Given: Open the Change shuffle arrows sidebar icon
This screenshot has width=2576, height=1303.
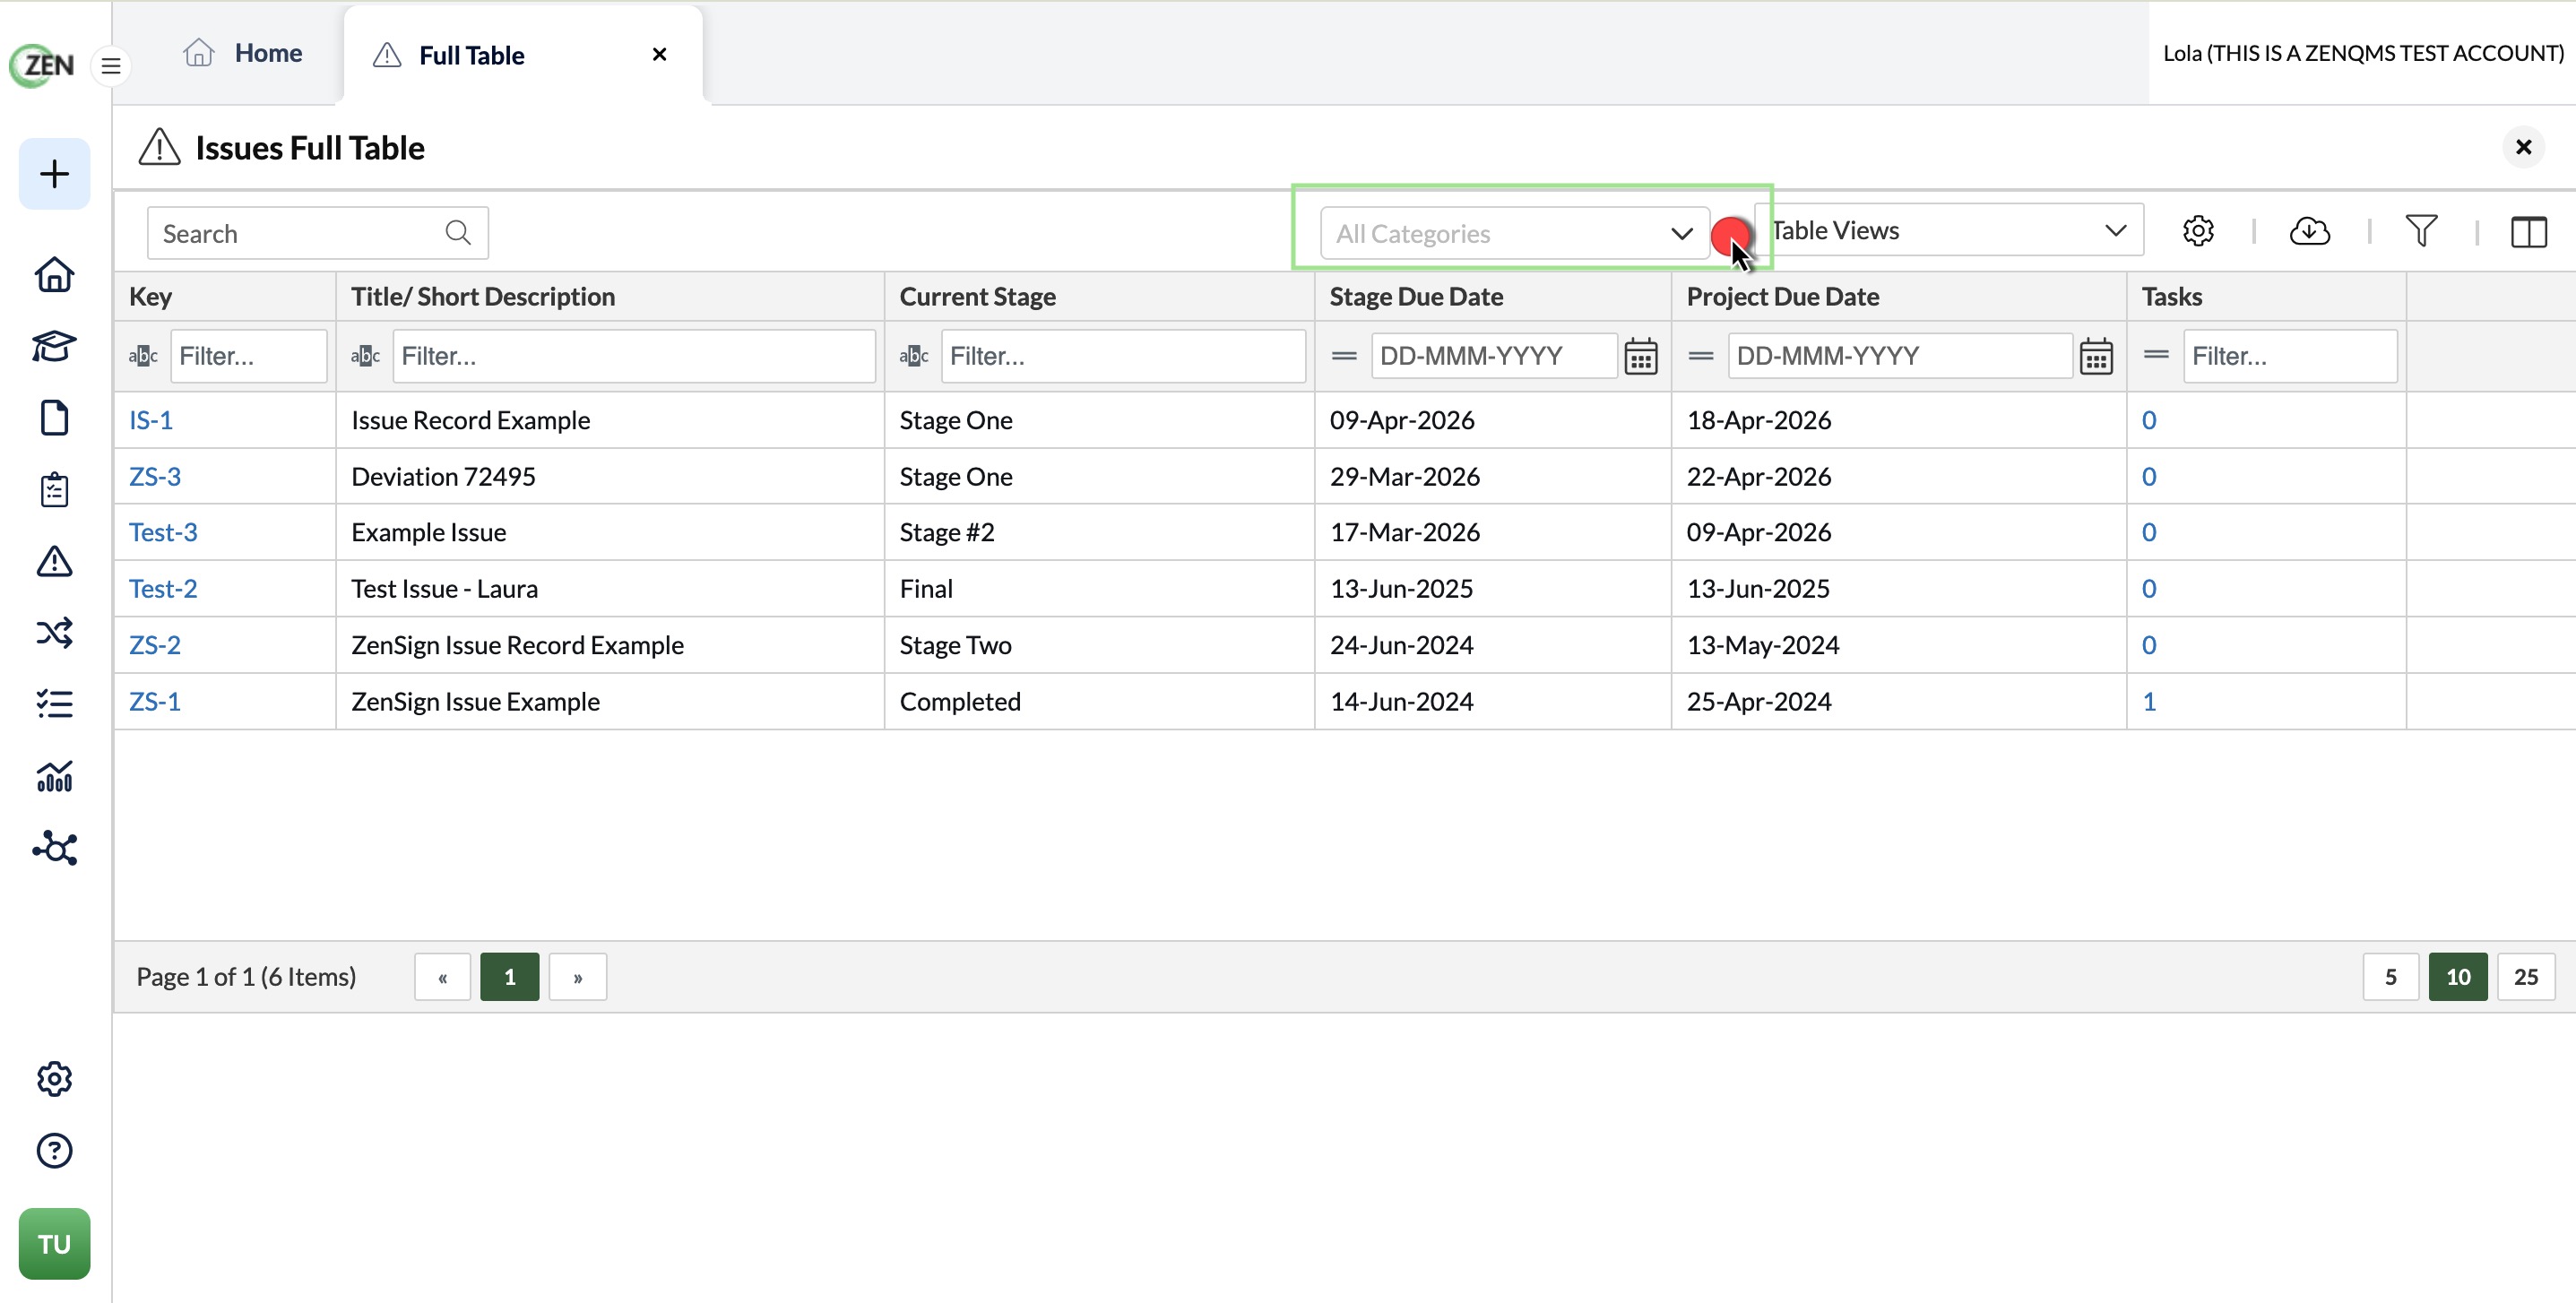Looking at the screenshot, I should tap(54, 633).
